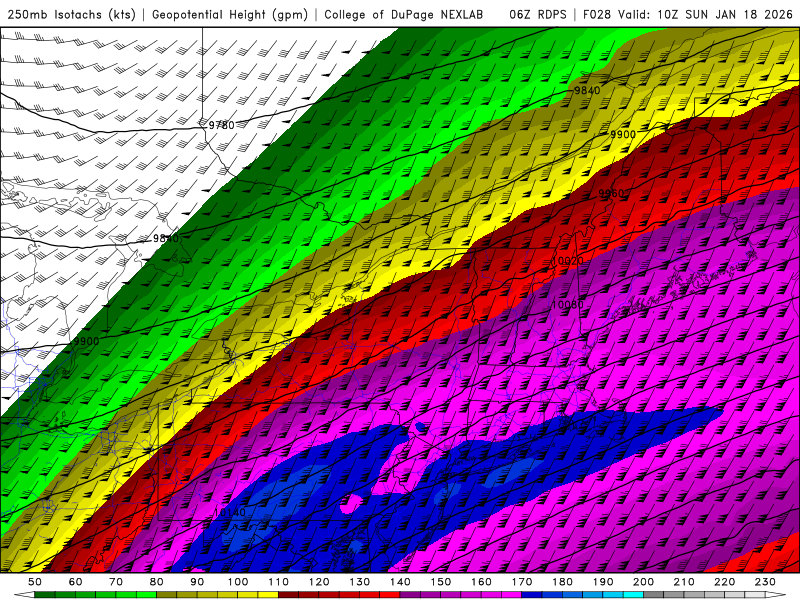Click the 10140 height contour label
This screenshot has width=800, height=600.
point(230,512)
